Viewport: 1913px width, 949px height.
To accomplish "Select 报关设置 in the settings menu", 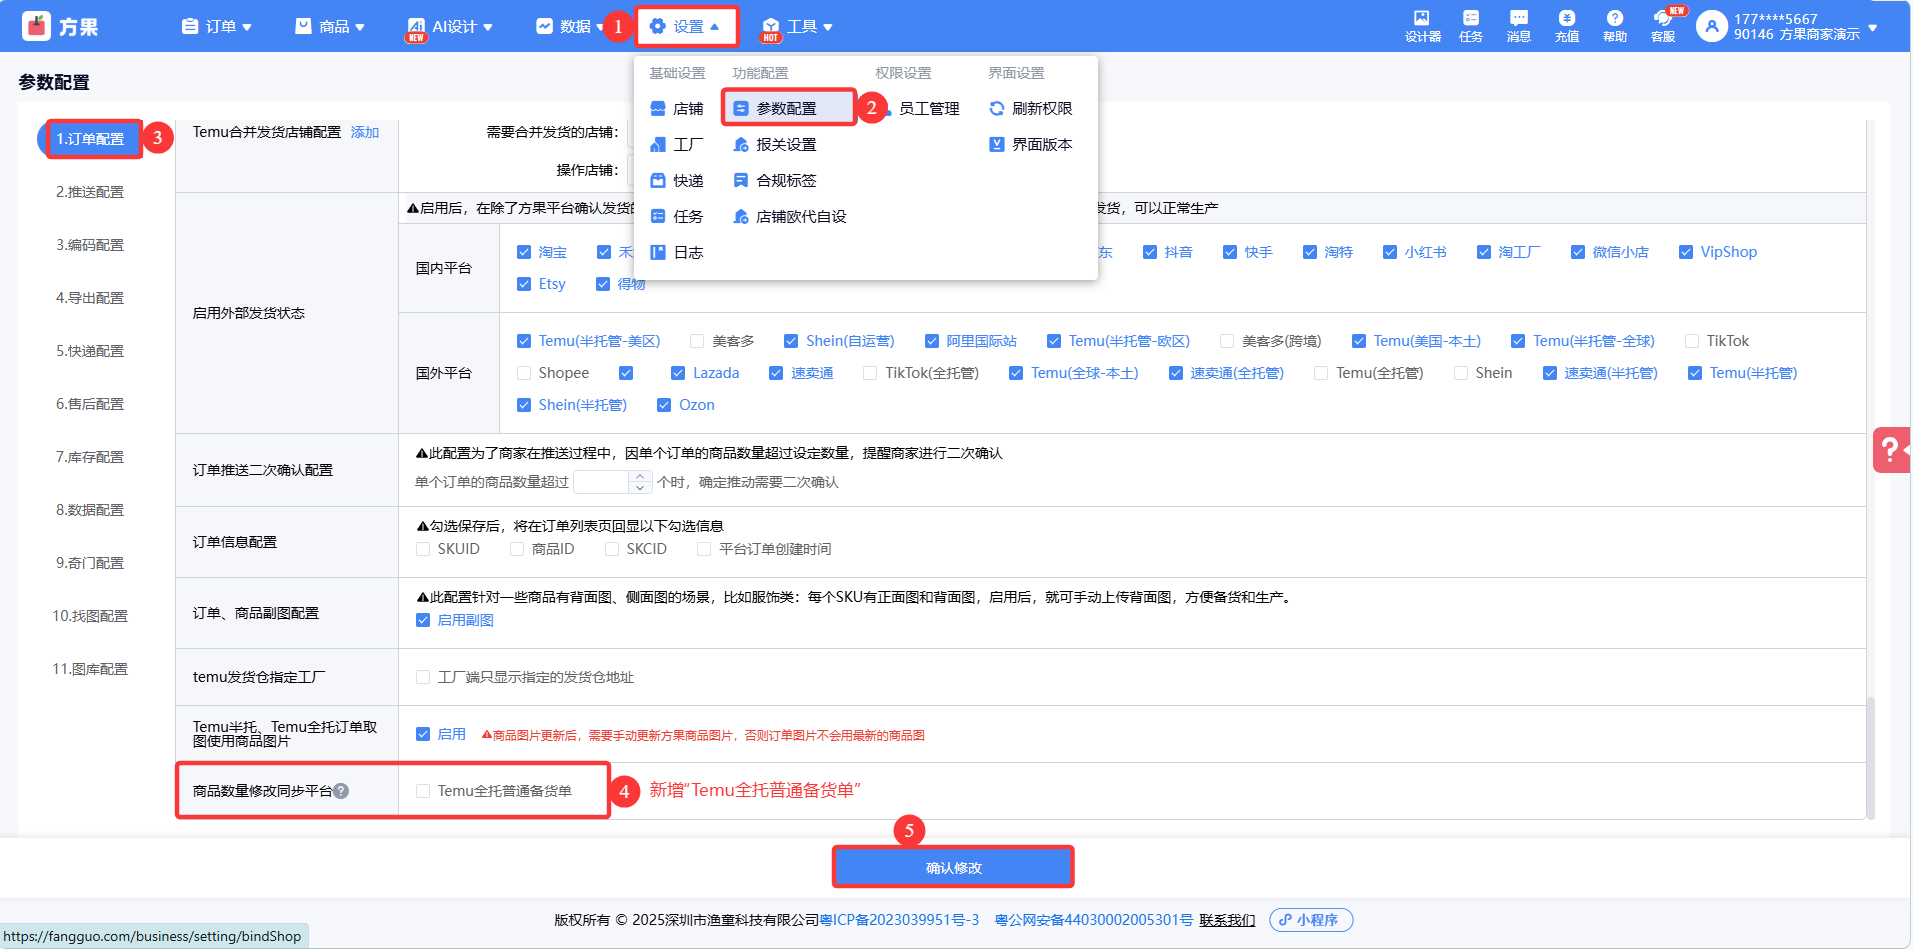I will coord(785,145).
